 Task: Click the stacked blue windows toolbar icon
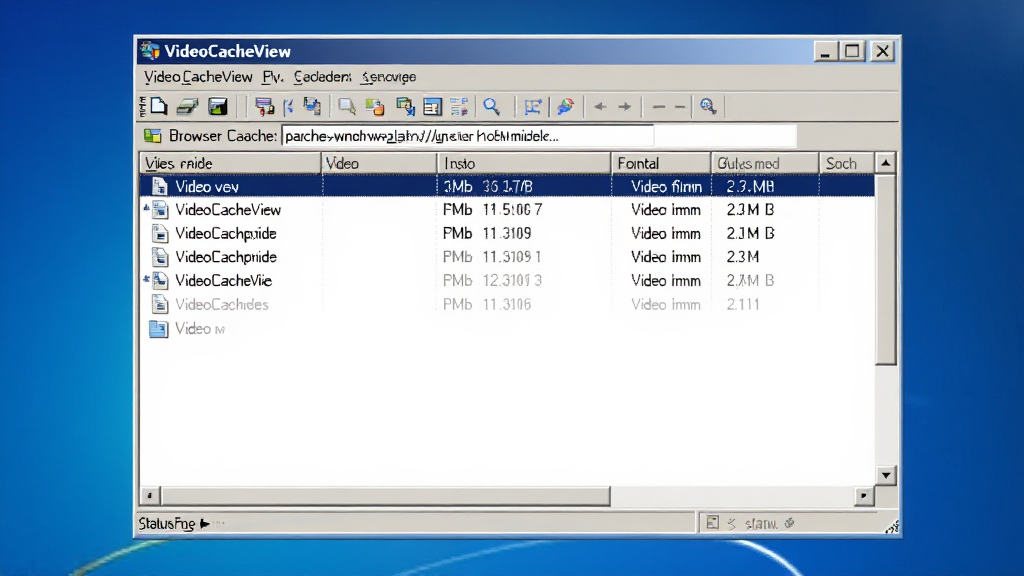(312, 106)
